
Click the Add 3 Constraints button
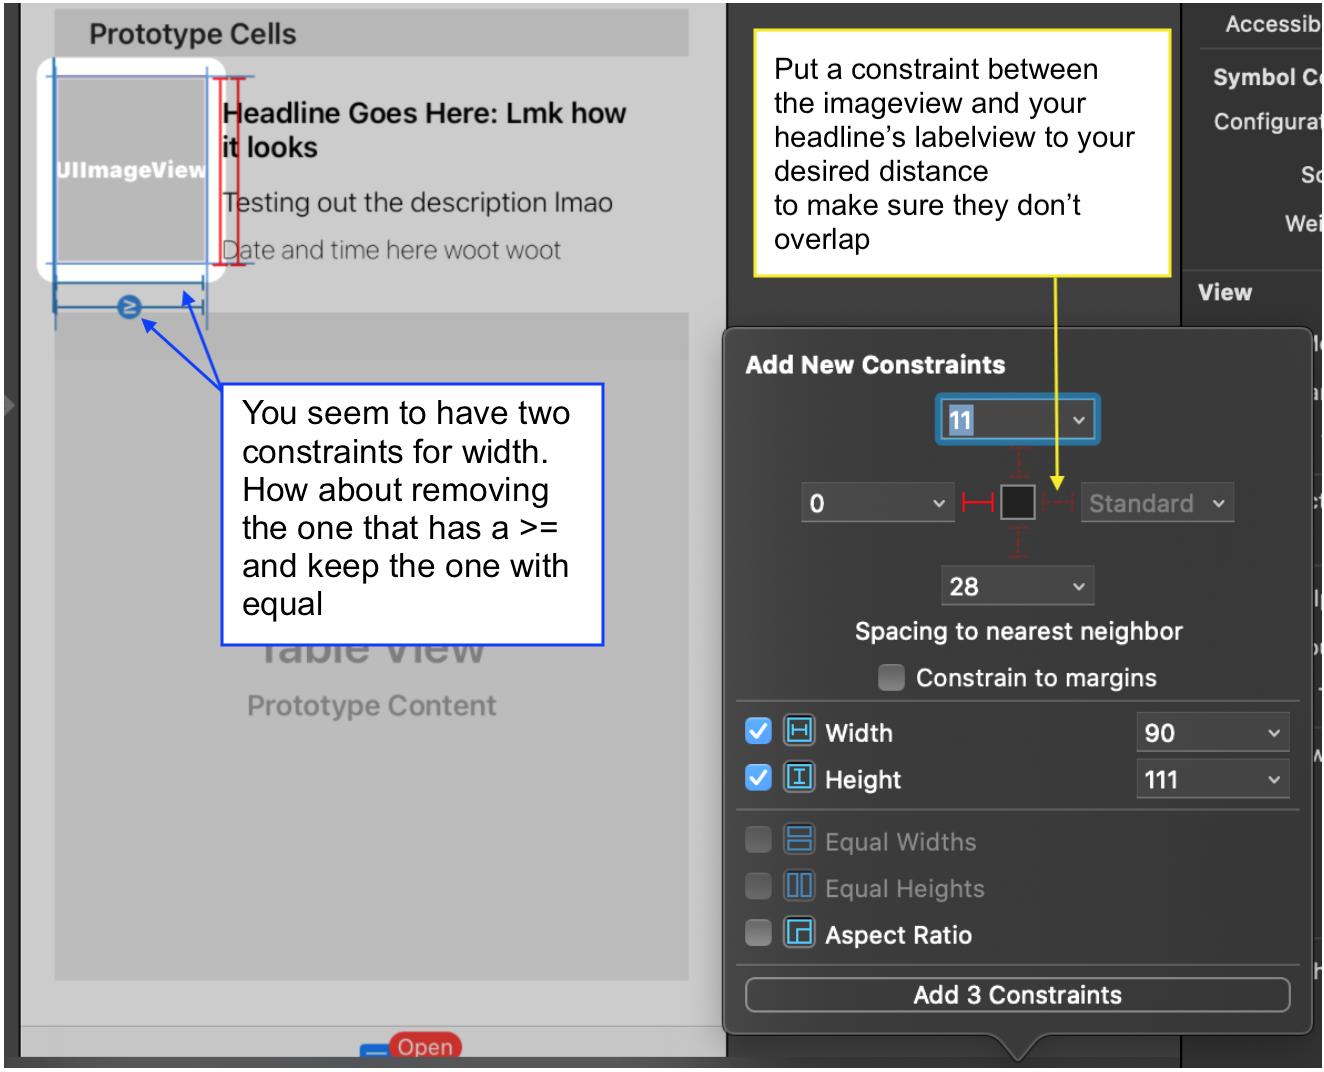[1017, 995]
